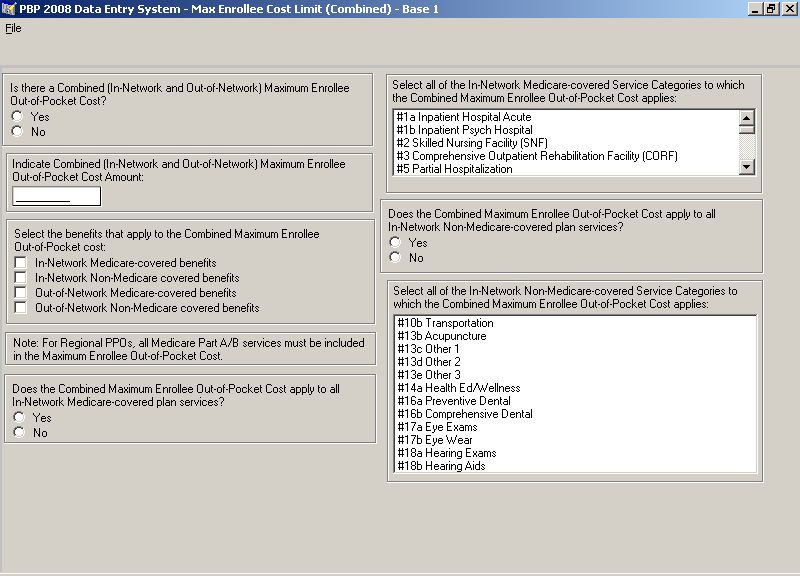
Task: Select #14a Health Ed/Wellness list item
Action: point(576,388)
